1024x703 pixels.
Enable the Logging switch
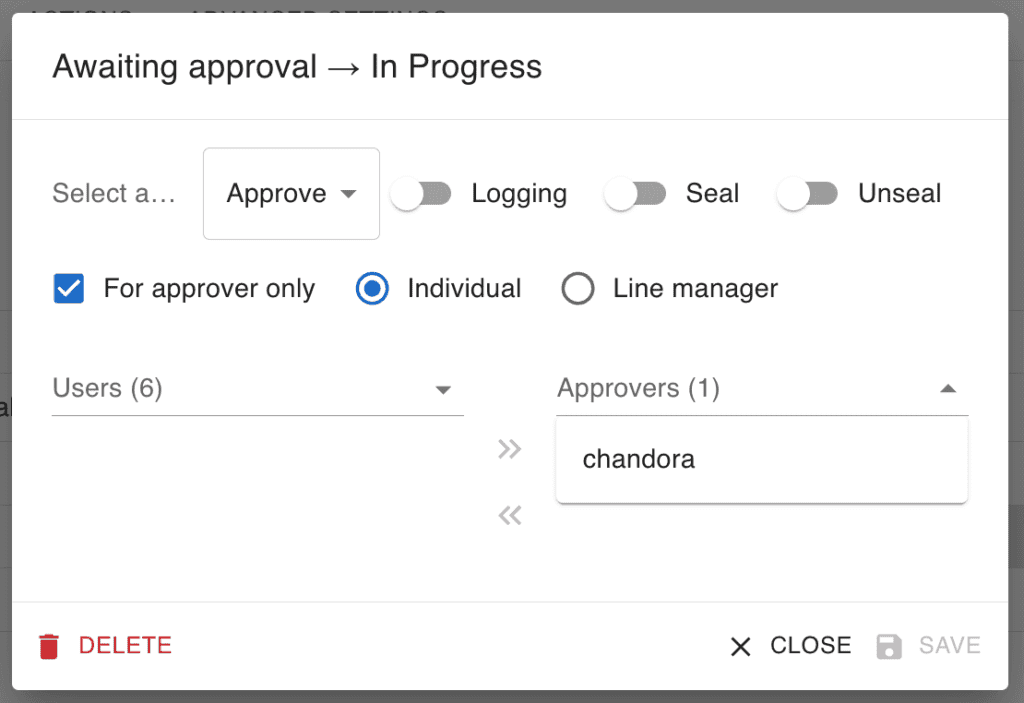coord(421,194)
